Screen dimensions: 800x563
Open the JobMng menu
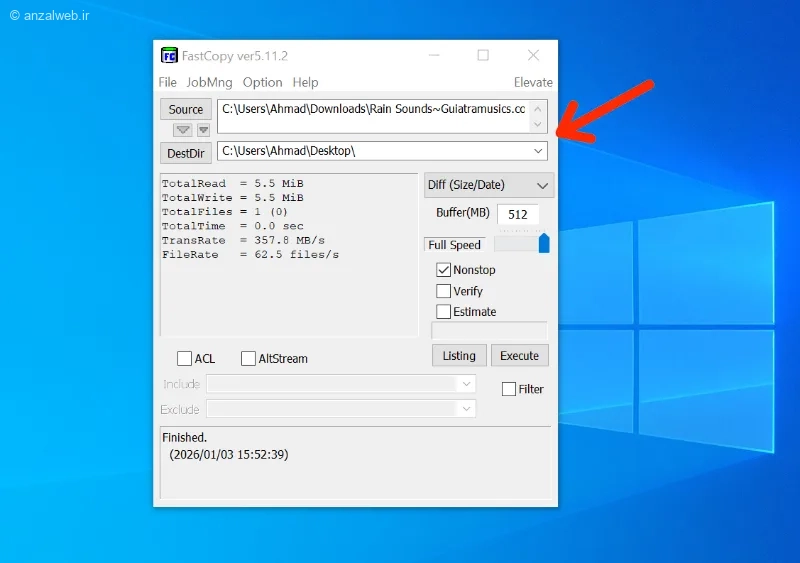(209, 82)
